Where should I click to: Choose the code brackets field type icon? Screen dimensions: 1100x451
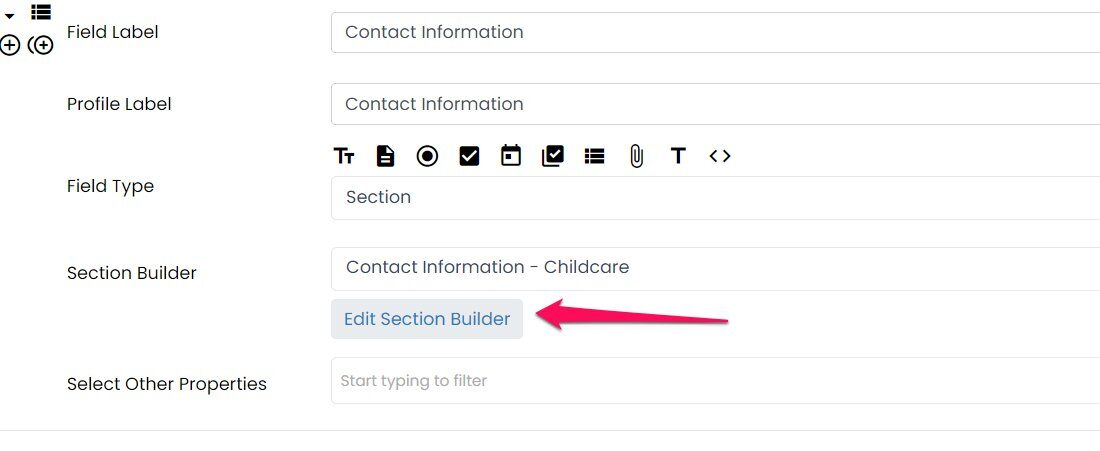pyautogui.click(x=720, y=156)
